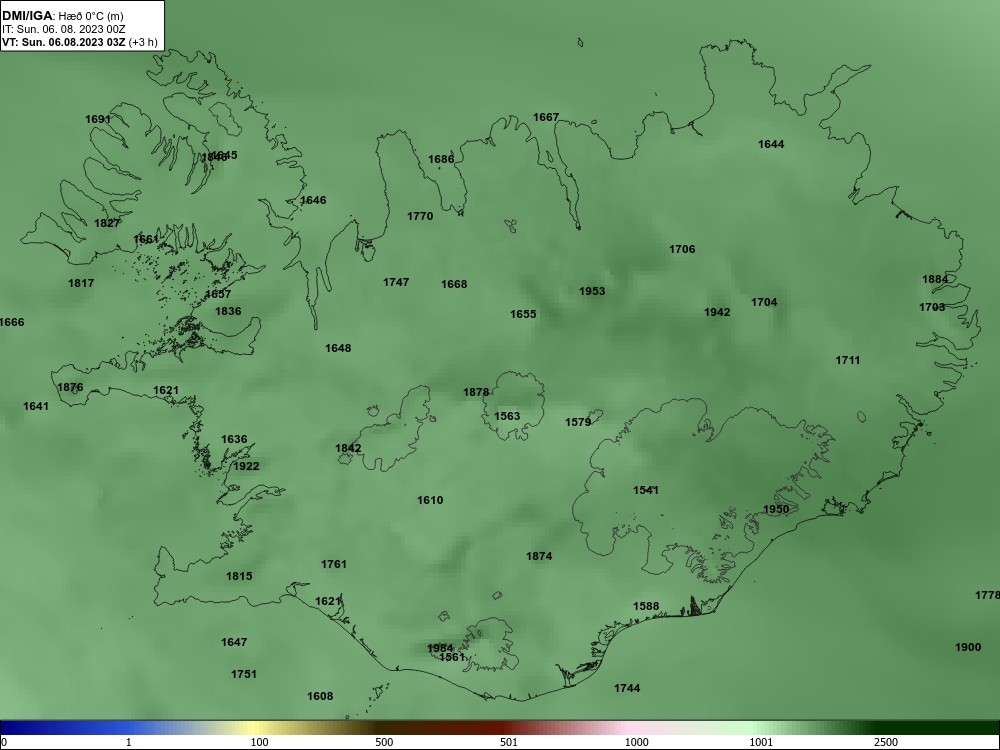Click the 1703 height value
The height and width of the screenshot is (750, 1000).
click(x=932, y=307)
